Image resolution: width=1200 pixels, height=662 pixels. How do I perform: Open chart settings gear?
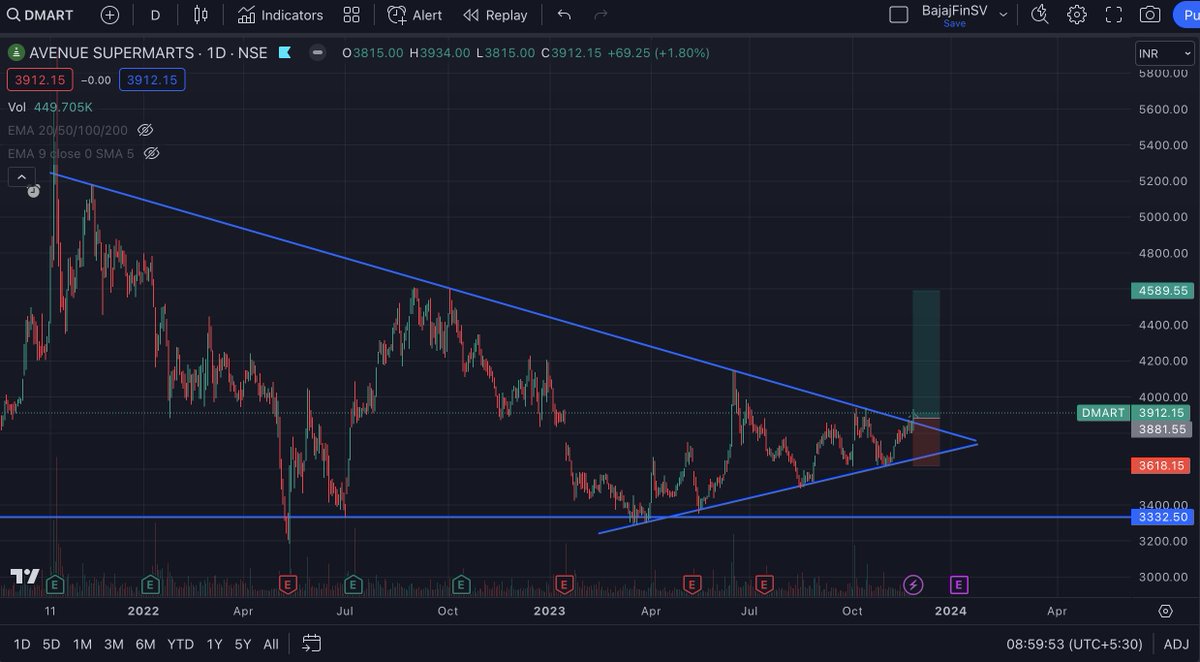pyautogui.click(x=1077, y=15)
